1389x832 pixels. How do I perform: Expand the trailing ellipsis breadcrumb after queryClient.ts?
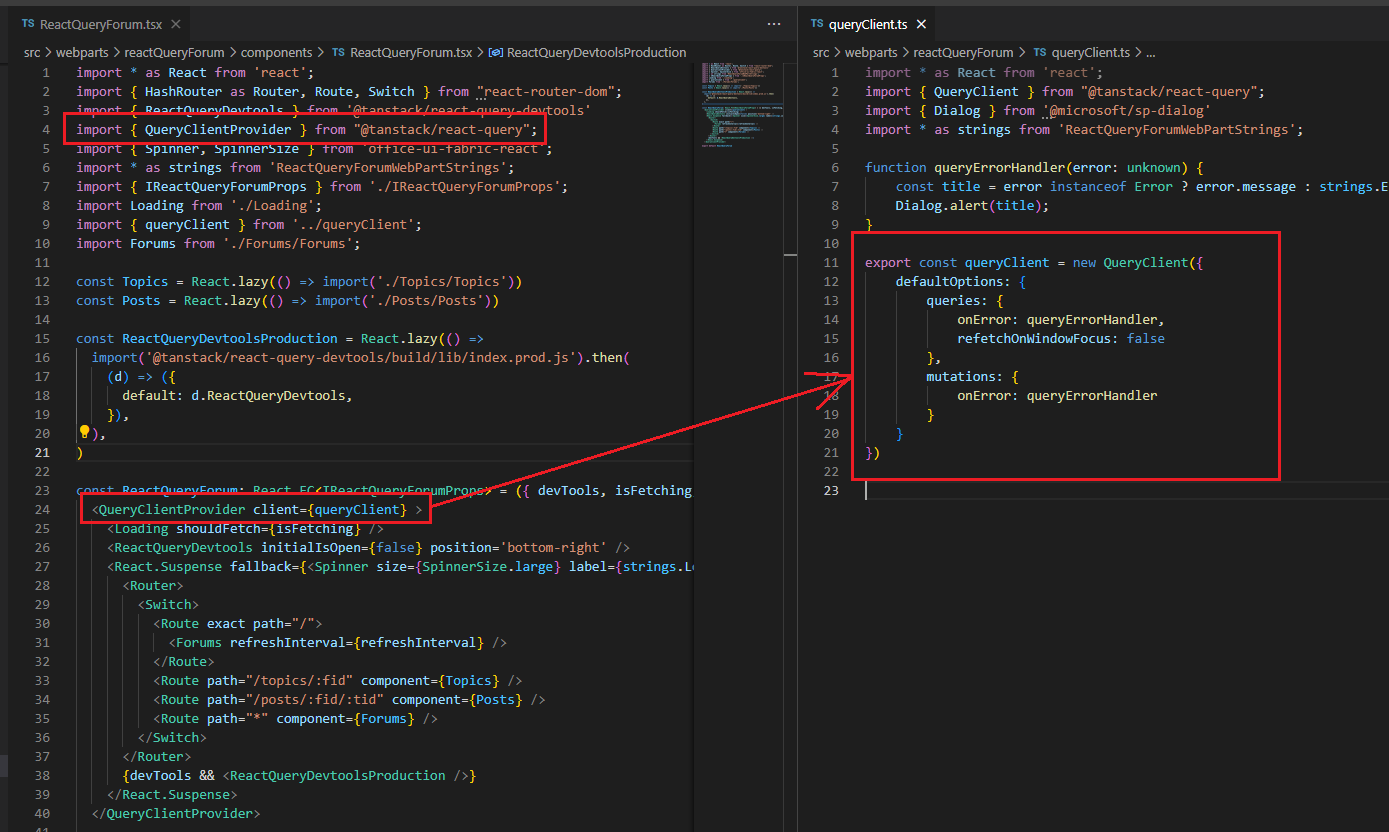[x=1150, y=52]
